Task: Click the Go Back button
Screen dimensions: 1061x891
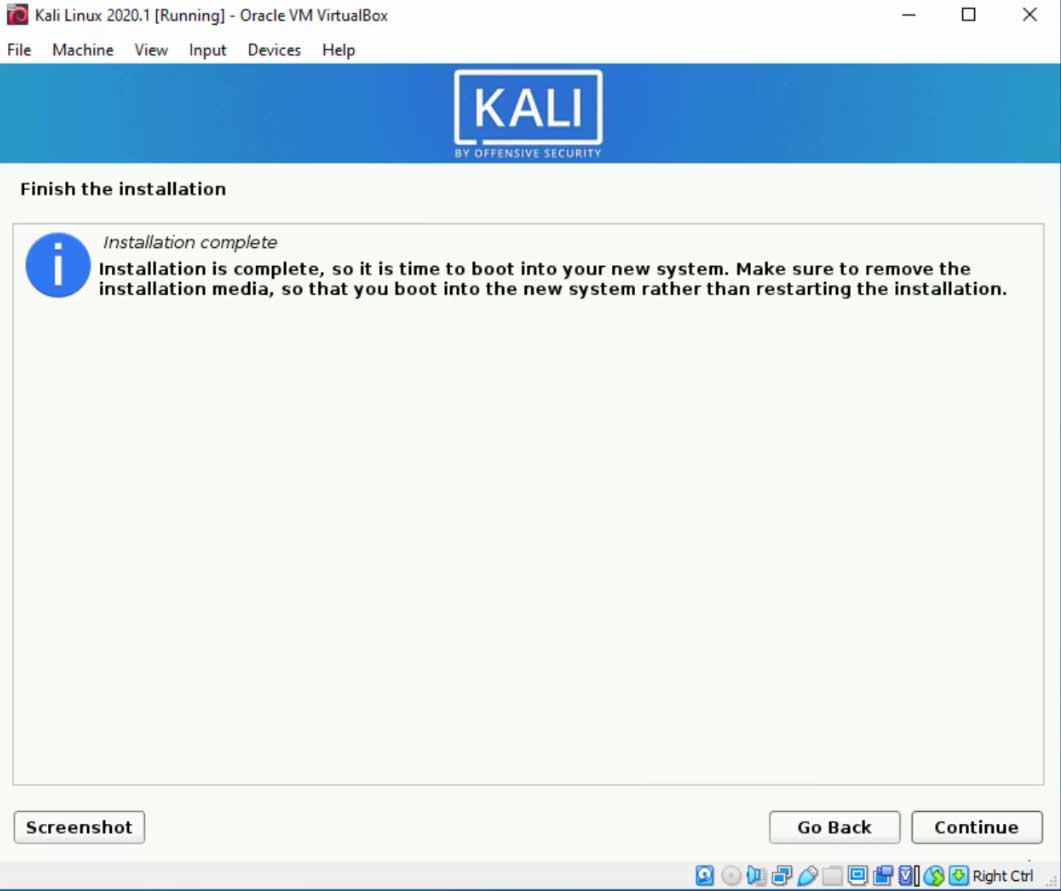Action: (x=834, y=827)
